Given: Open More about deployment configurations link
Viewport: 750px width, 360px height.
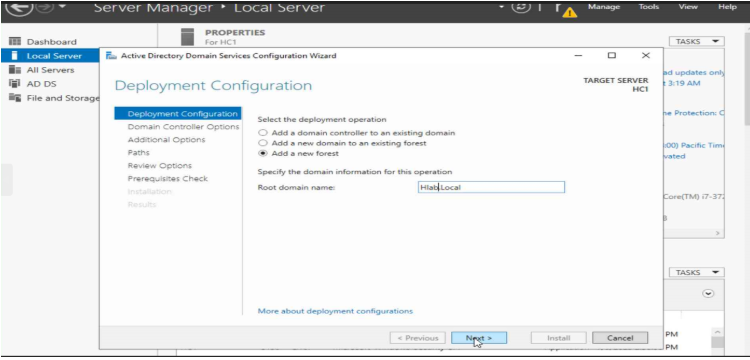Looking at the screenshot, I should click(x=335, y=311).
